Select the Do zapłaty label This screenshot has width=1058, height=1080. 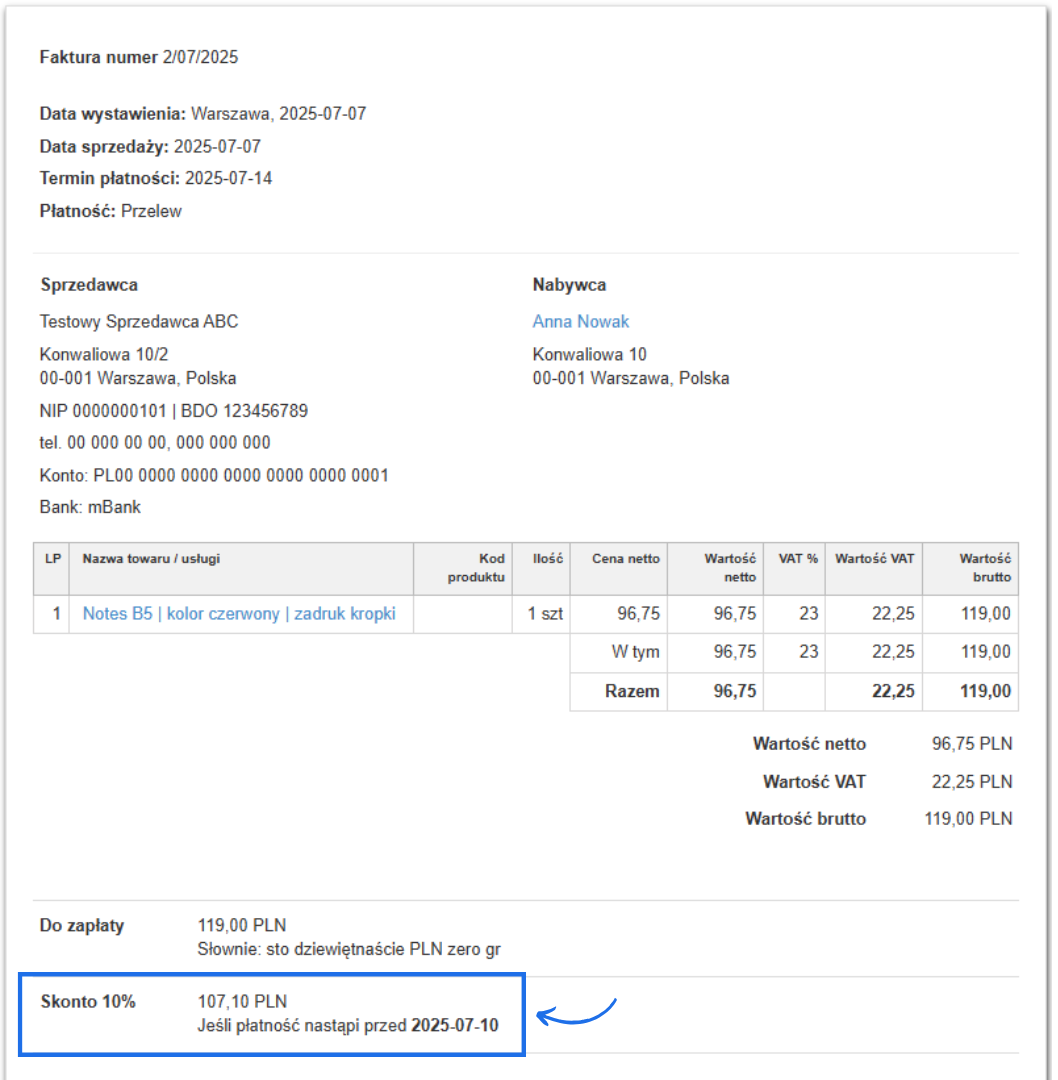coord(82,926)
